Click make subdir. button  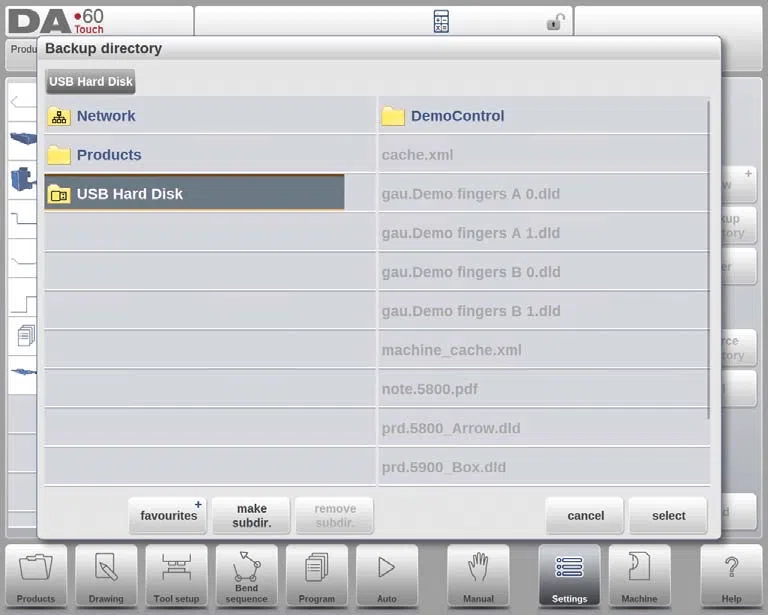pos(252,516)
